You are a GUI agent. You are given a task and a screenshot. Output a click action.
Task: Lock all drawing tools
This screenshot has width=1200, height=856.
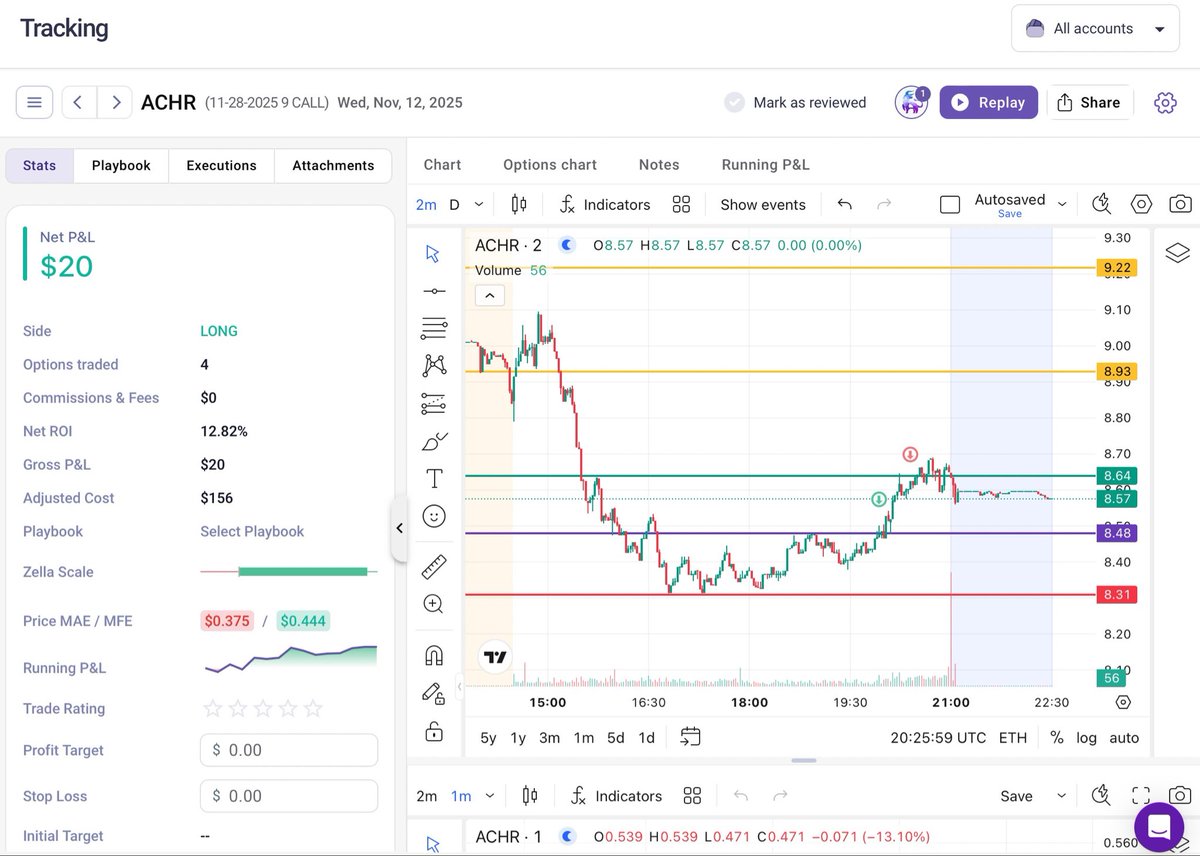click(x=434, y=731)
